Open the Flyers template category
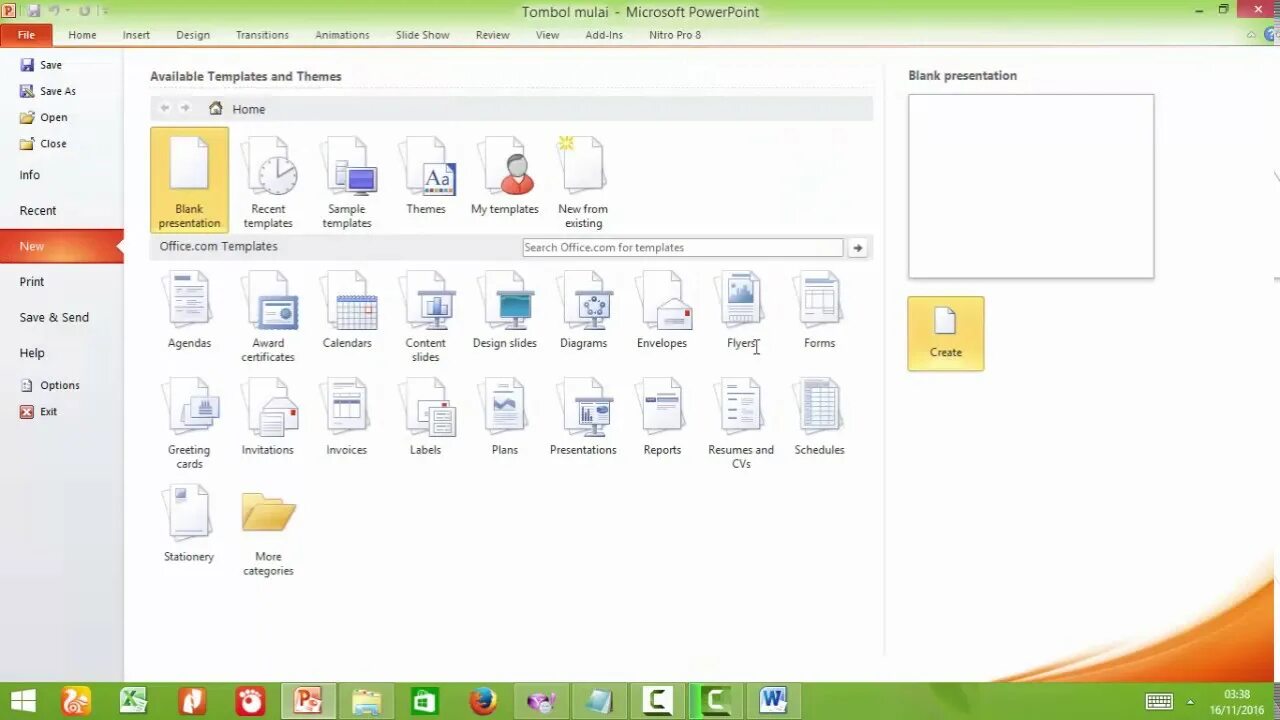This screenshot has height=720, width=1280. pos(741,310)
